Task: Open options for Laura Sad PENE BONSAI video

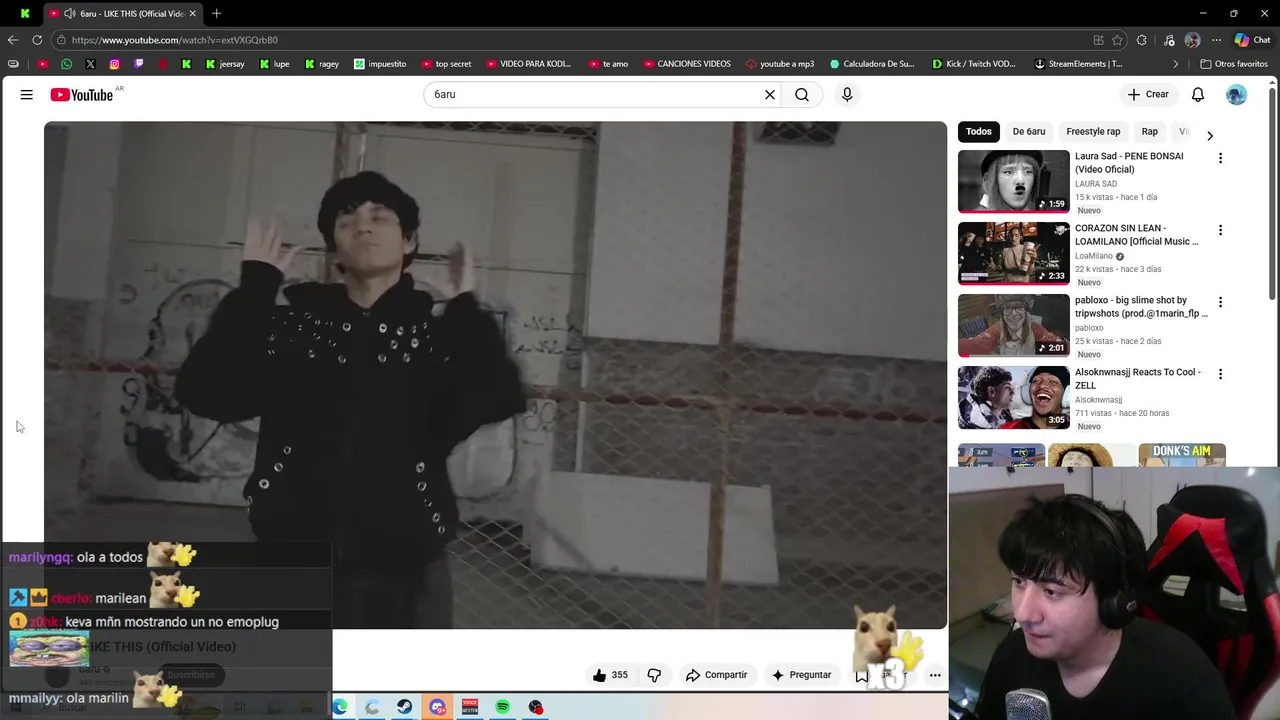Action: click(1220, 158)
